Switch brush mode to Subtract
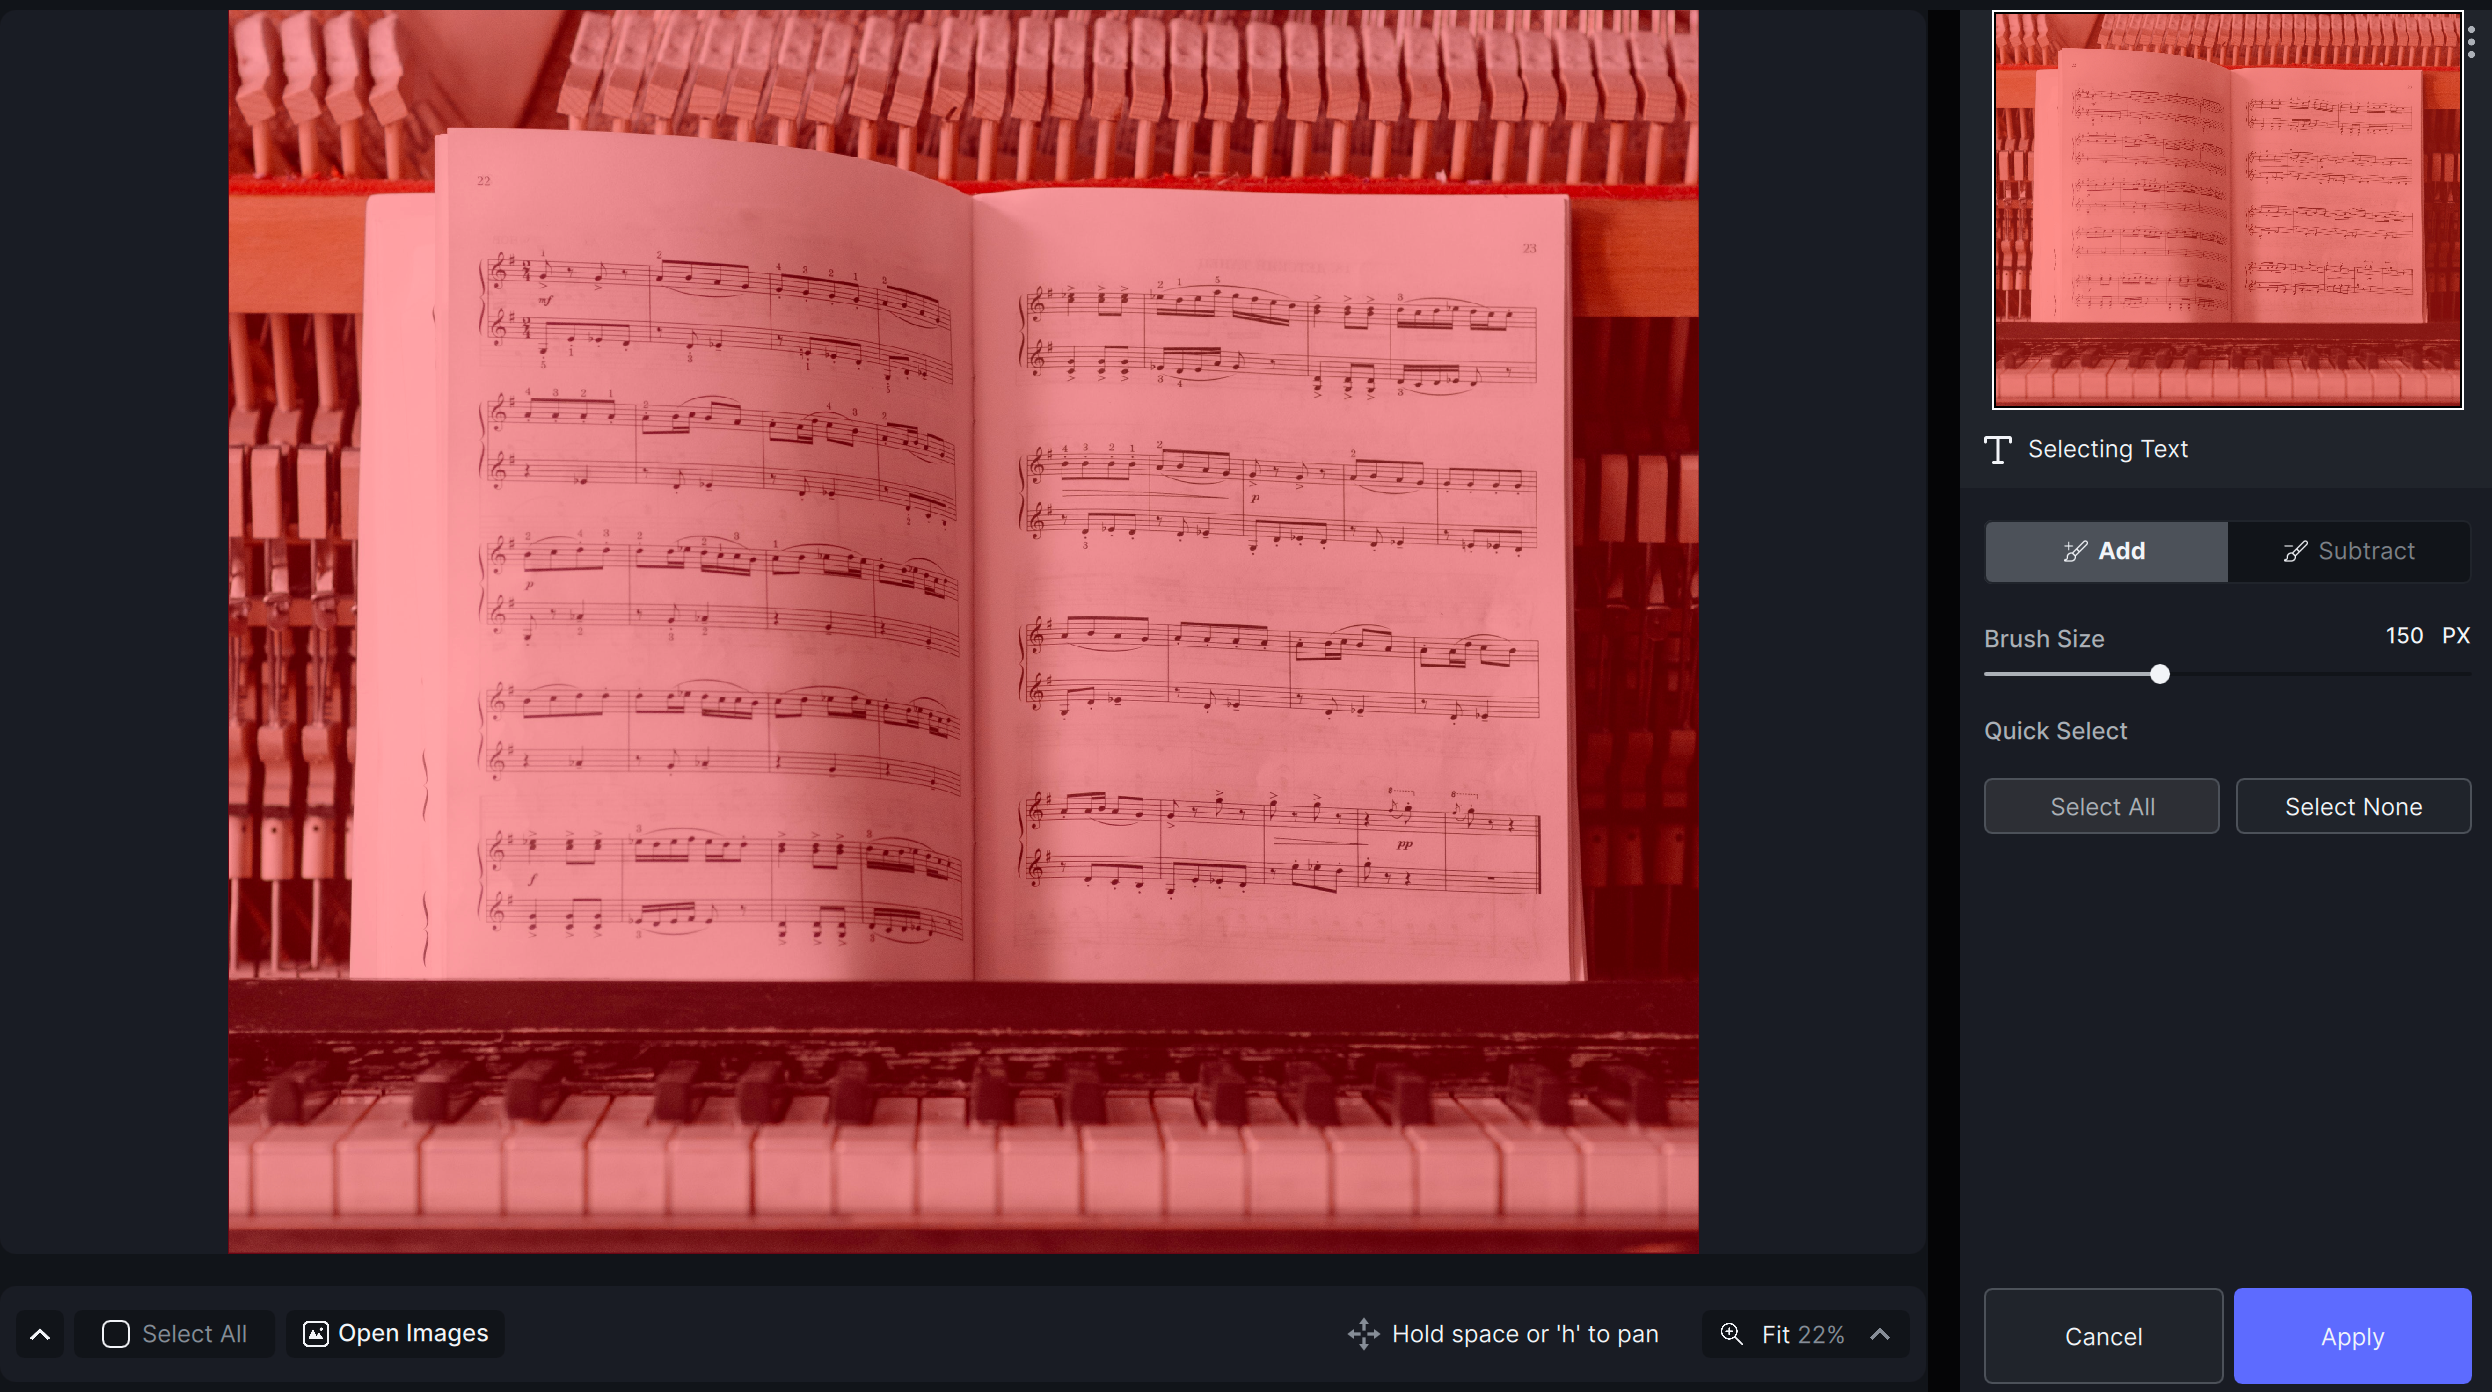The height and width of the screenshot is (1392, 2492). coord(2349,552)
